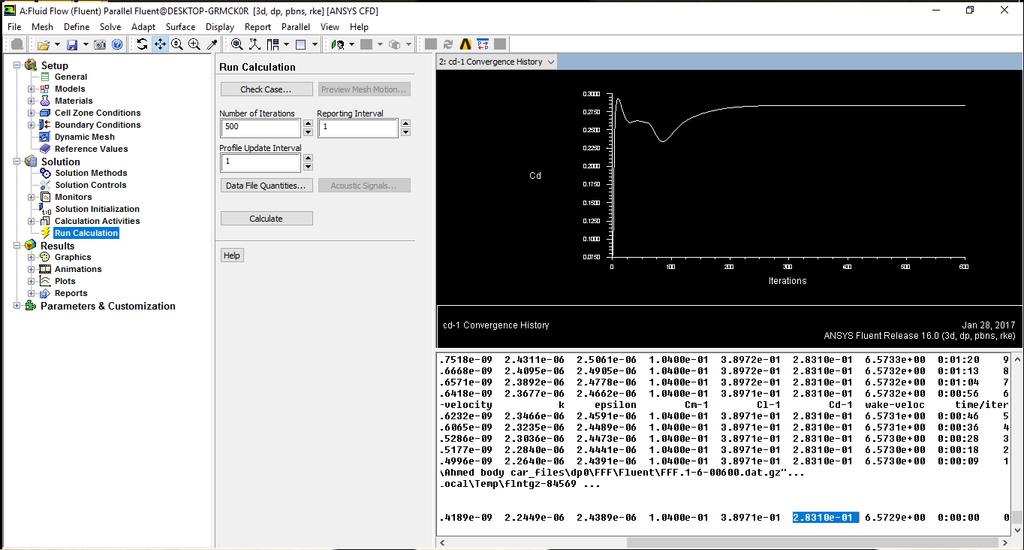Select Reports in the Results tree
The image size is (1024, 550).
coord(71,293)
